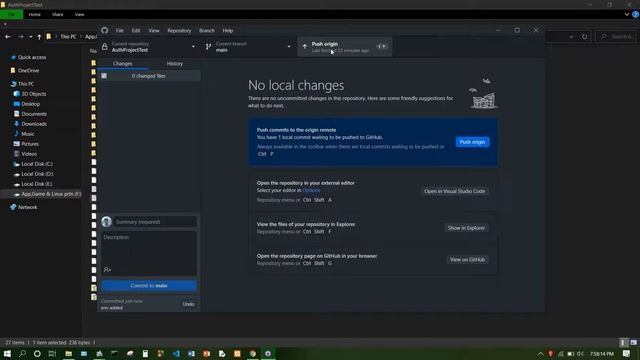Open Word from taskbar
The width and height of the screenshot is (640, 360).
[191, 353]
